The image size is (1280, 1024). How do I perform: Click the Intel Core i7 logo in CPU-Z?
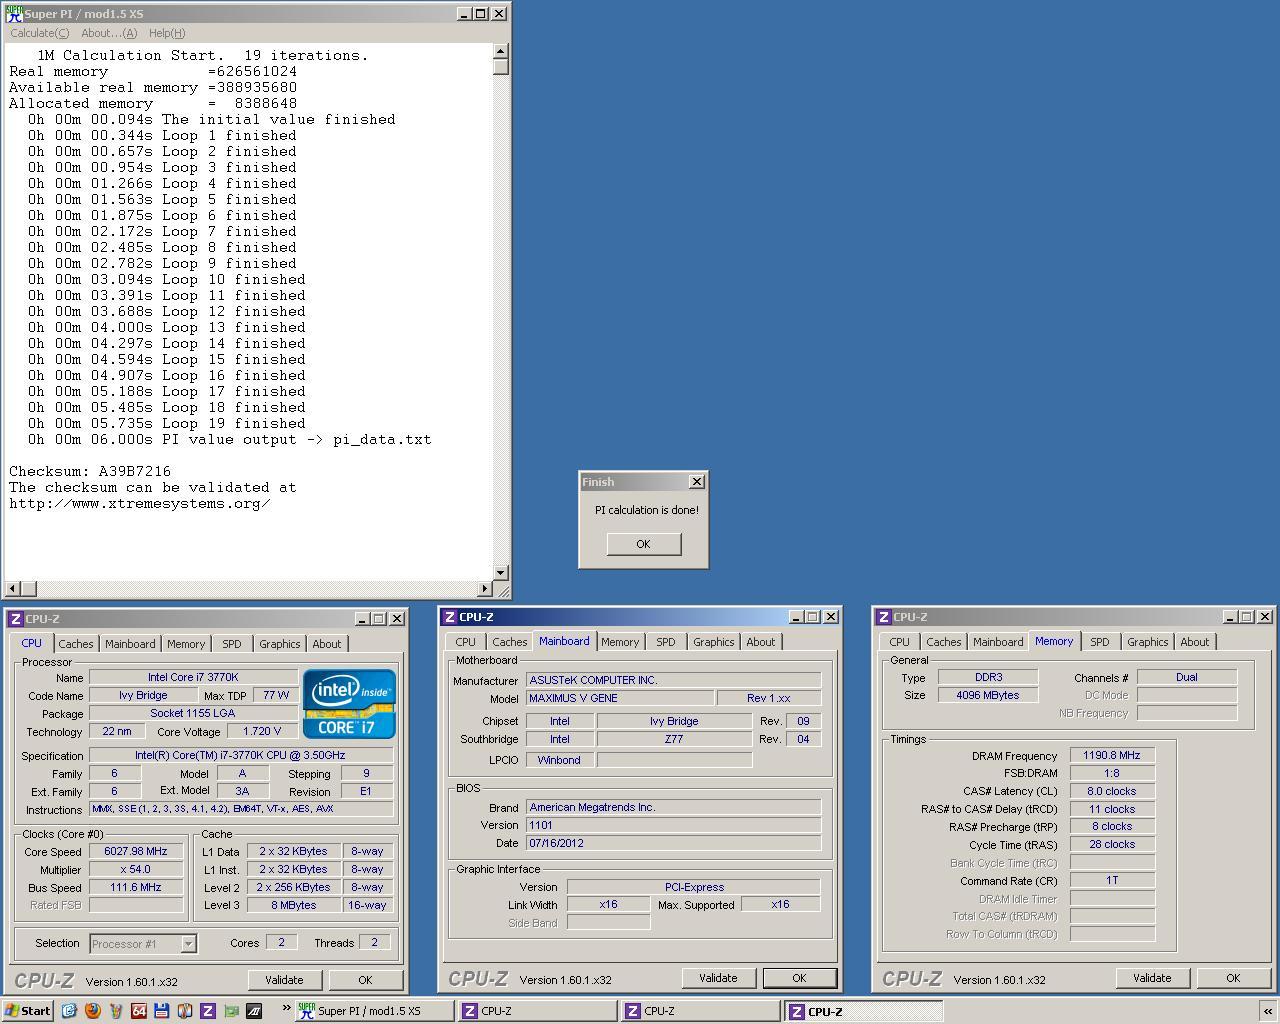click(349, 704)
